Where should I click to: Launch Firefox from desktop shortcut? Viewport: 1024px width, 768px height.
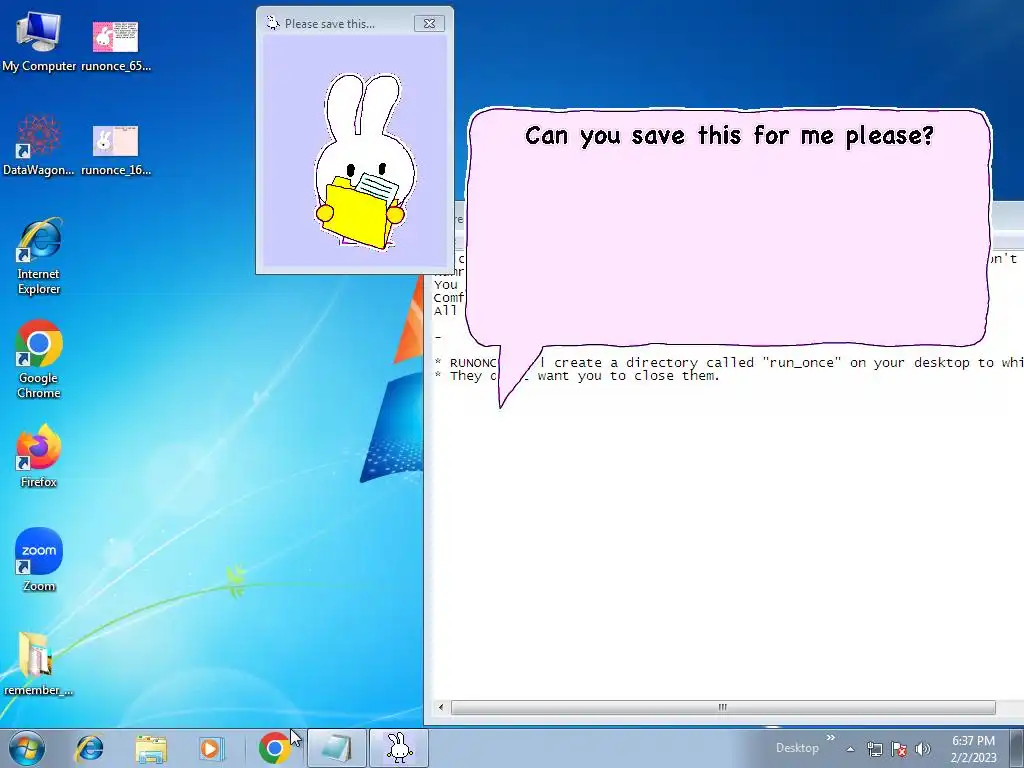[39, 456]
